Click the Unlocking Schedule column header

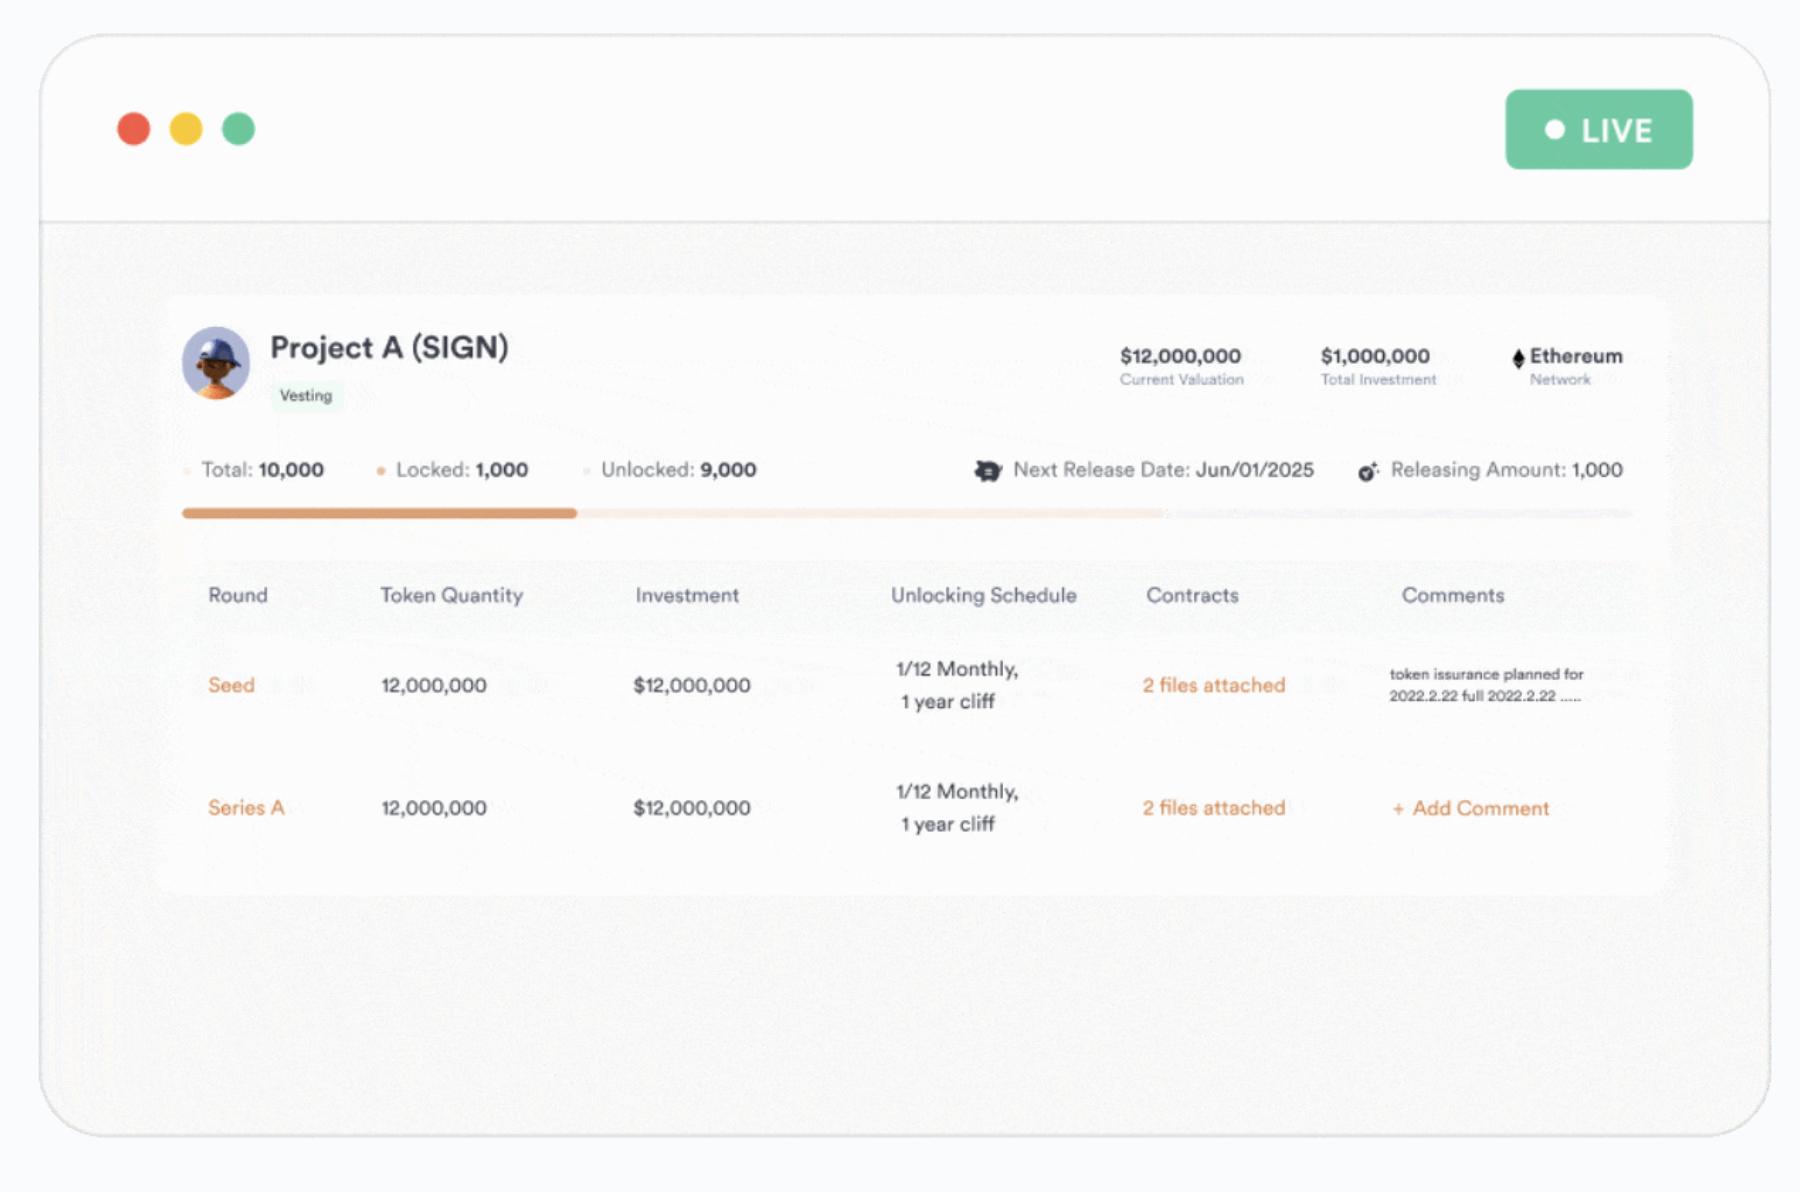pos(983,595)
